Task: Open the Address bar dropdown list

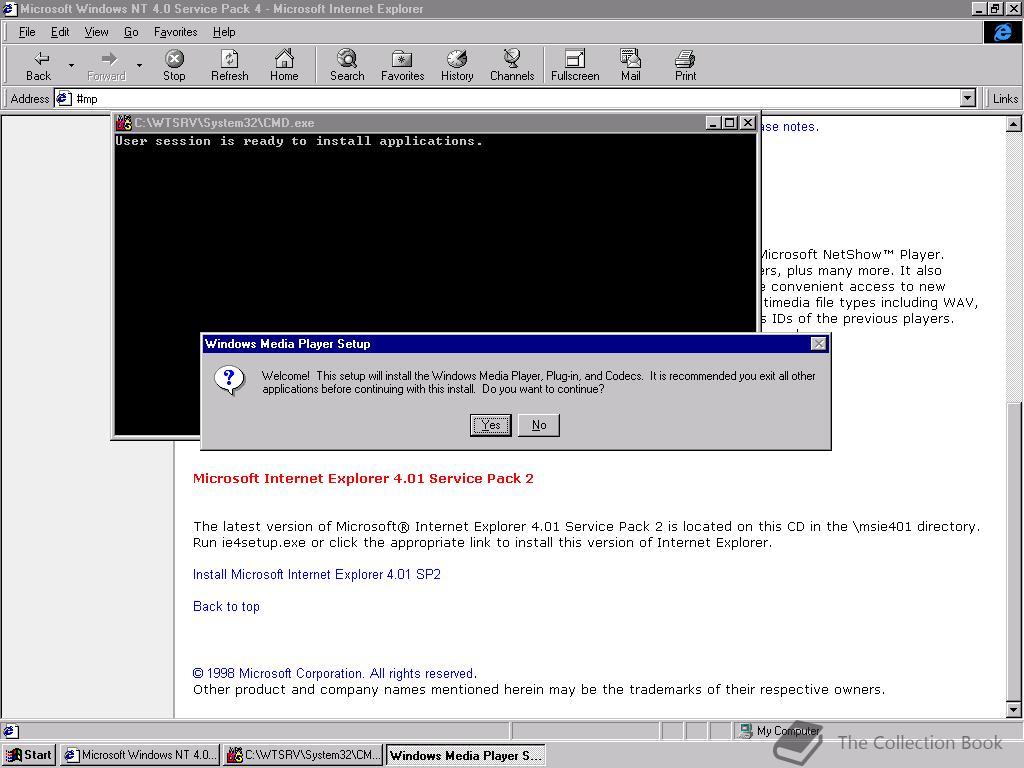Action: click(968, 99)
